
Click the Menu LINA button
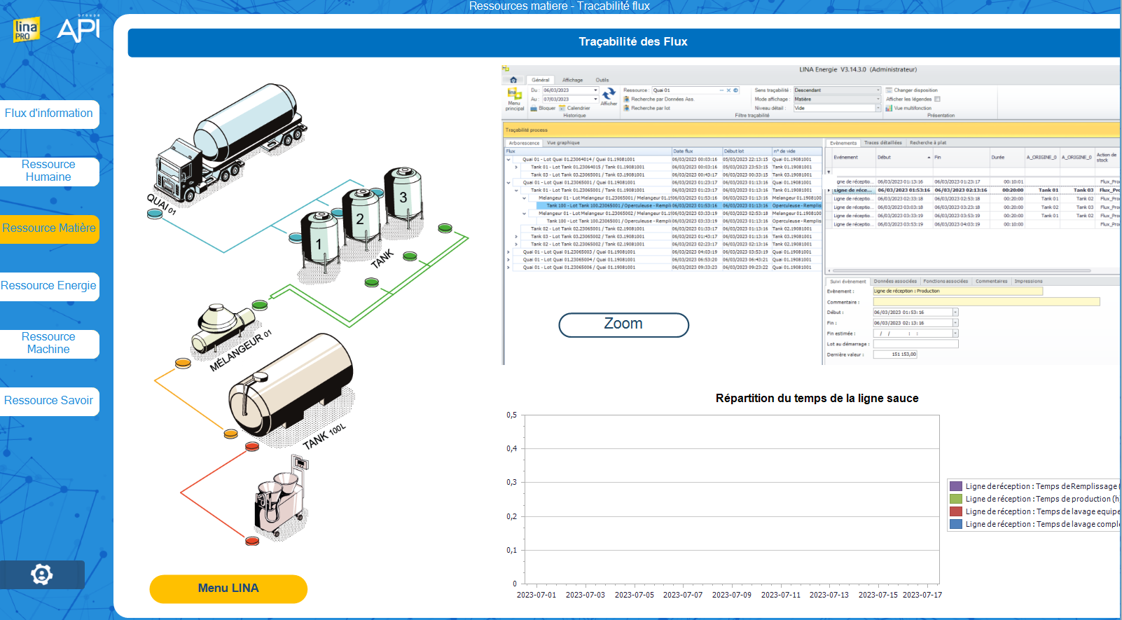click(228, 589)
